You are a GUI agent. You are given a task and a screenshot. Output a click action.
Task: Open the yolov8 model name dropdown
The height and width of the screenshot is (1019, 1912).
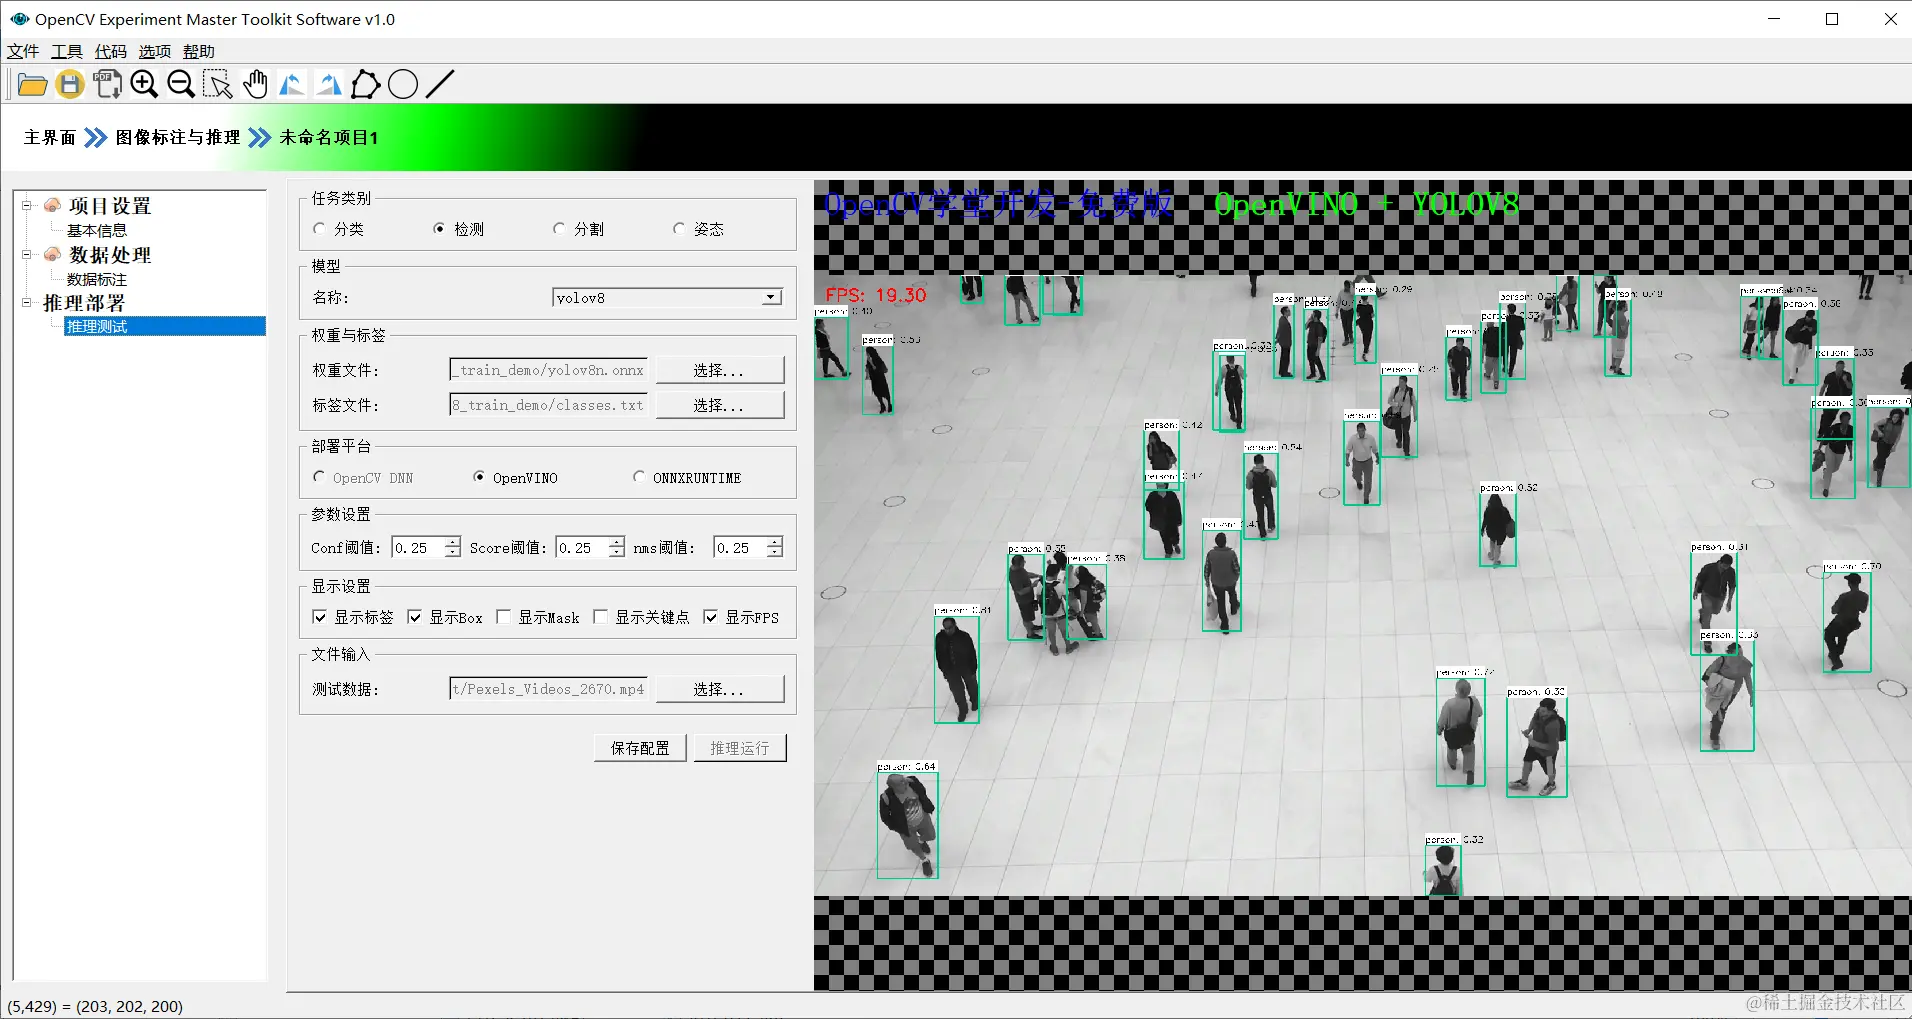click(770, 297)
